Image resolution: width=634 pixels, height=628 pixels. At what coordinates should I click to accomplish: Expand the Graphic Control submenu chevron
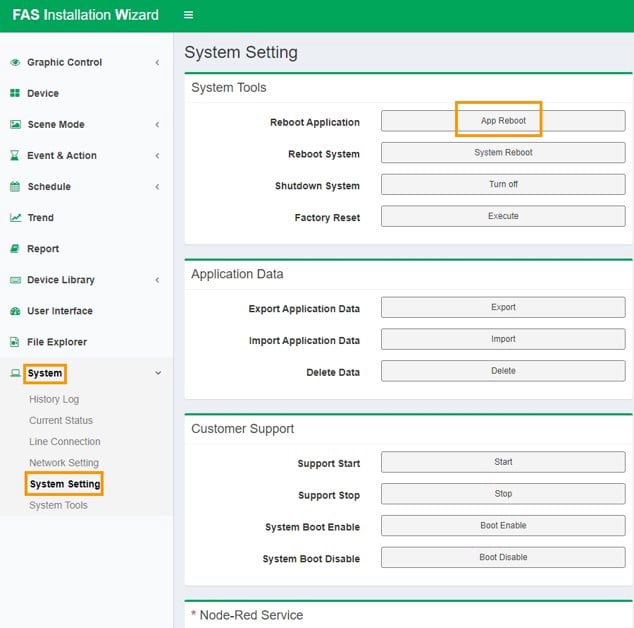(157, 63)
